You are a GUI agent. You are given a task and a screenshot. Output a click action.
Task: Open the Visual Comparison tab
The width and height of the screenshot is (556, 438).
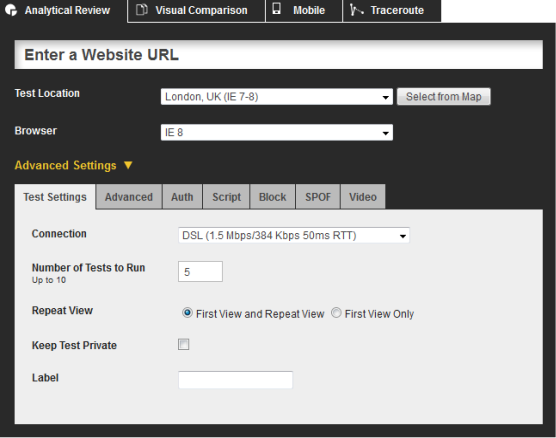[196, 11]
